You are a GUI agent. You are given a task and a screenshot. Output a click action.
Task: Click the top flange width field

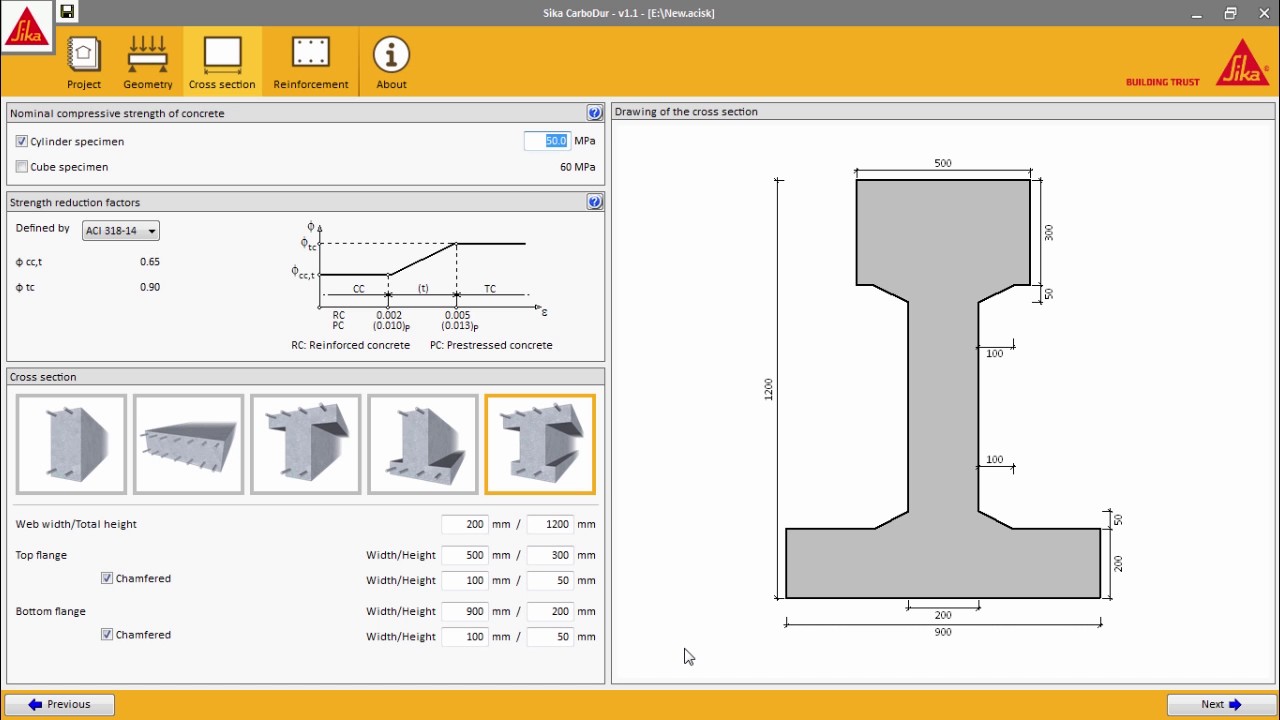(464, 555)
